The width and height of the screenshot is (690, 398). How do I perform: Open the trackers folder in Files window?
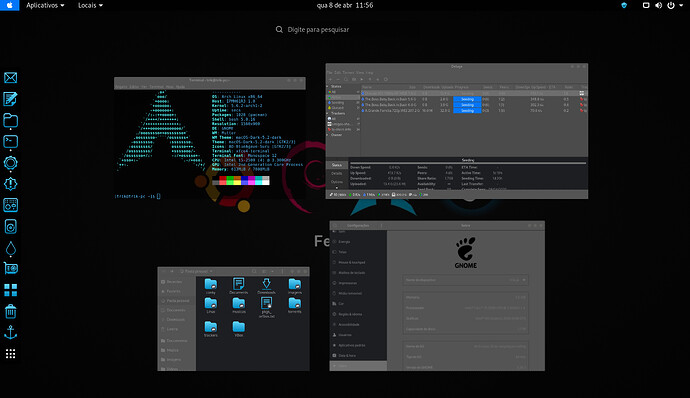211,328
